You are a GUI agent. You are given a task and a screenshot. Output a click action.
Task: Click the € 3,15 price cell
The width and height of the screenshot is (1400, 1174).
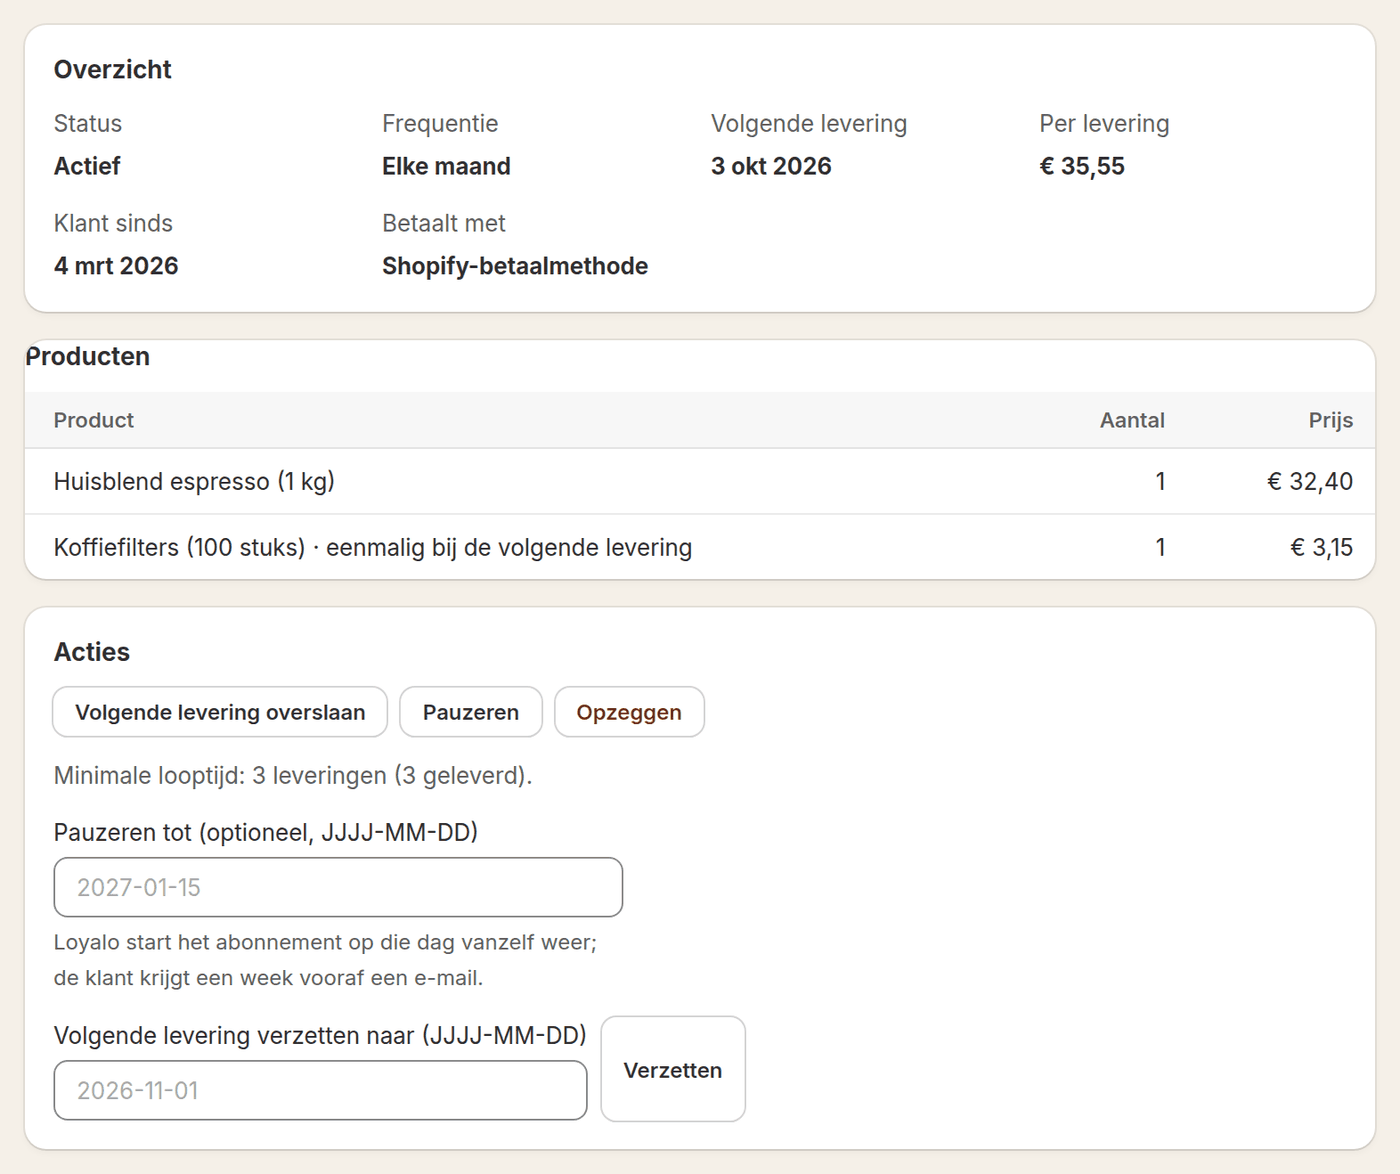point(1321,547)
